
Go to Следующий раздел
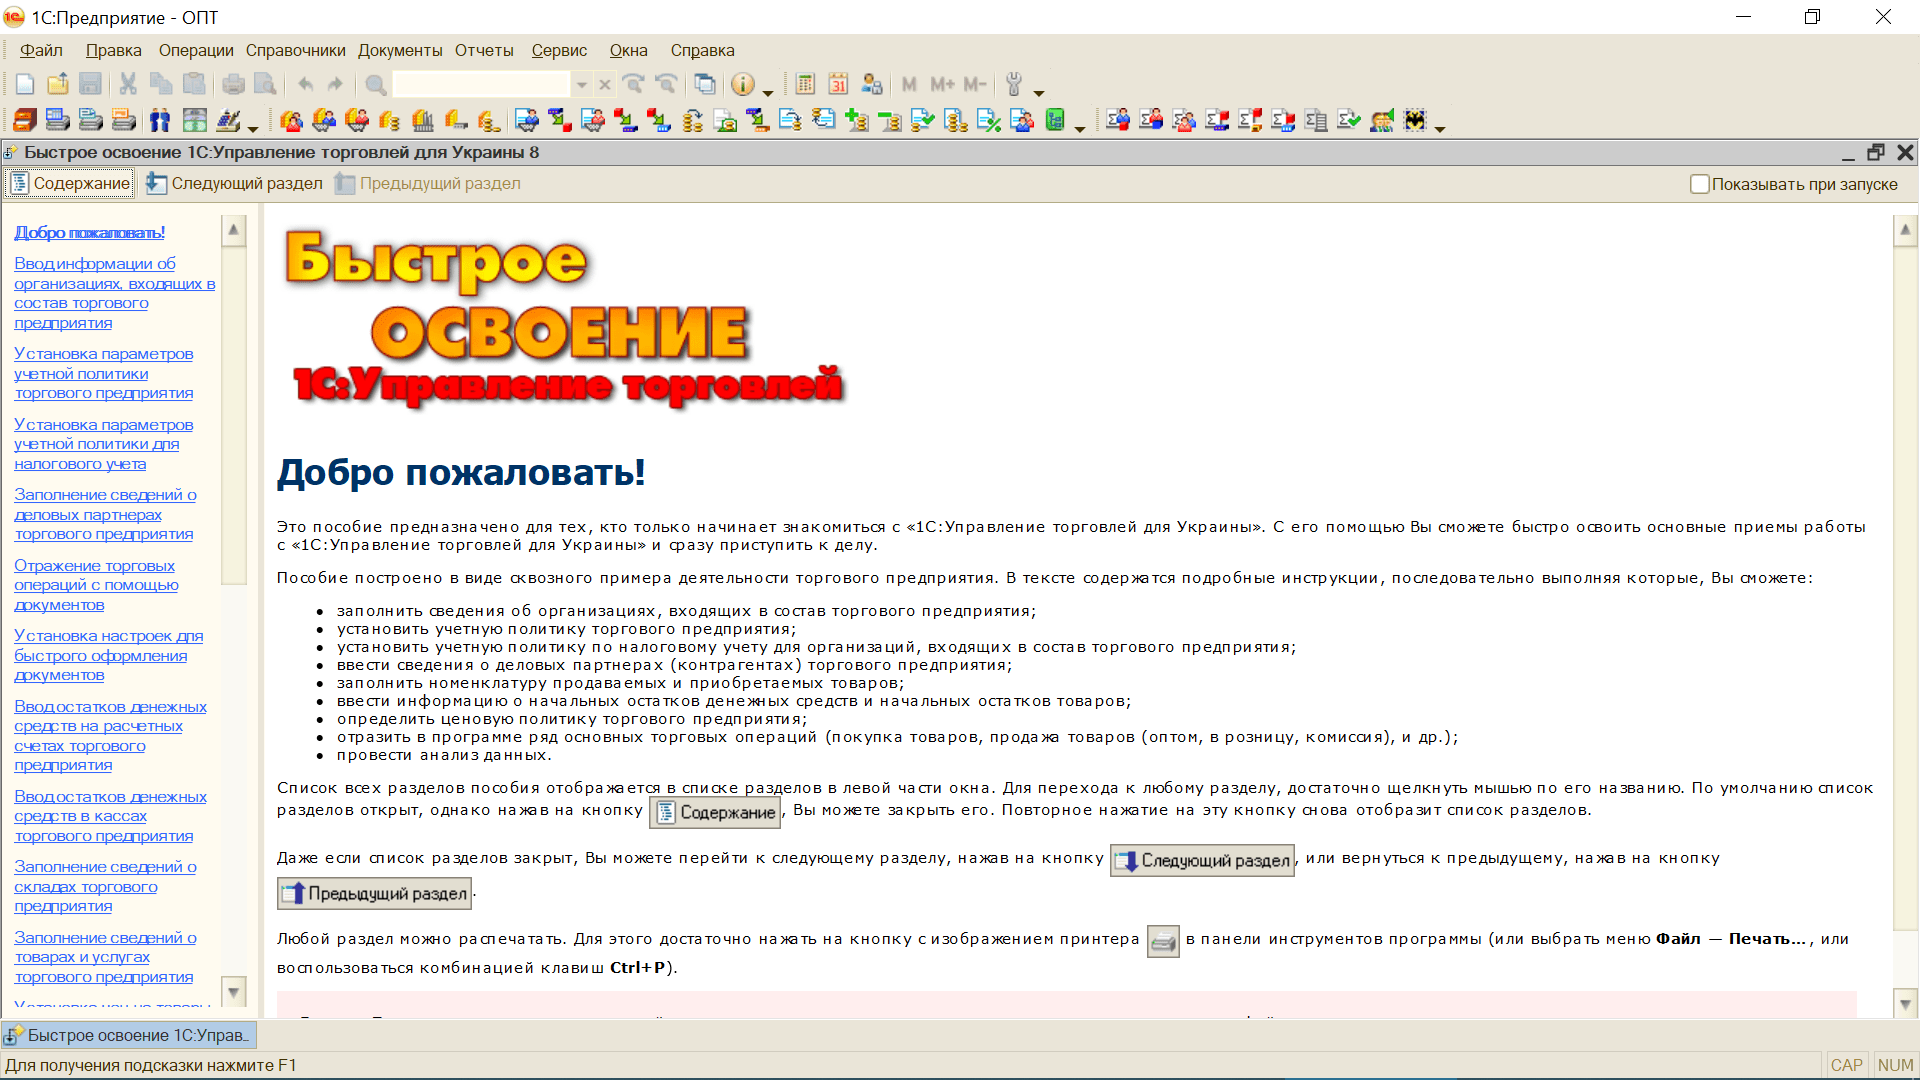click(x=234, y=183)
